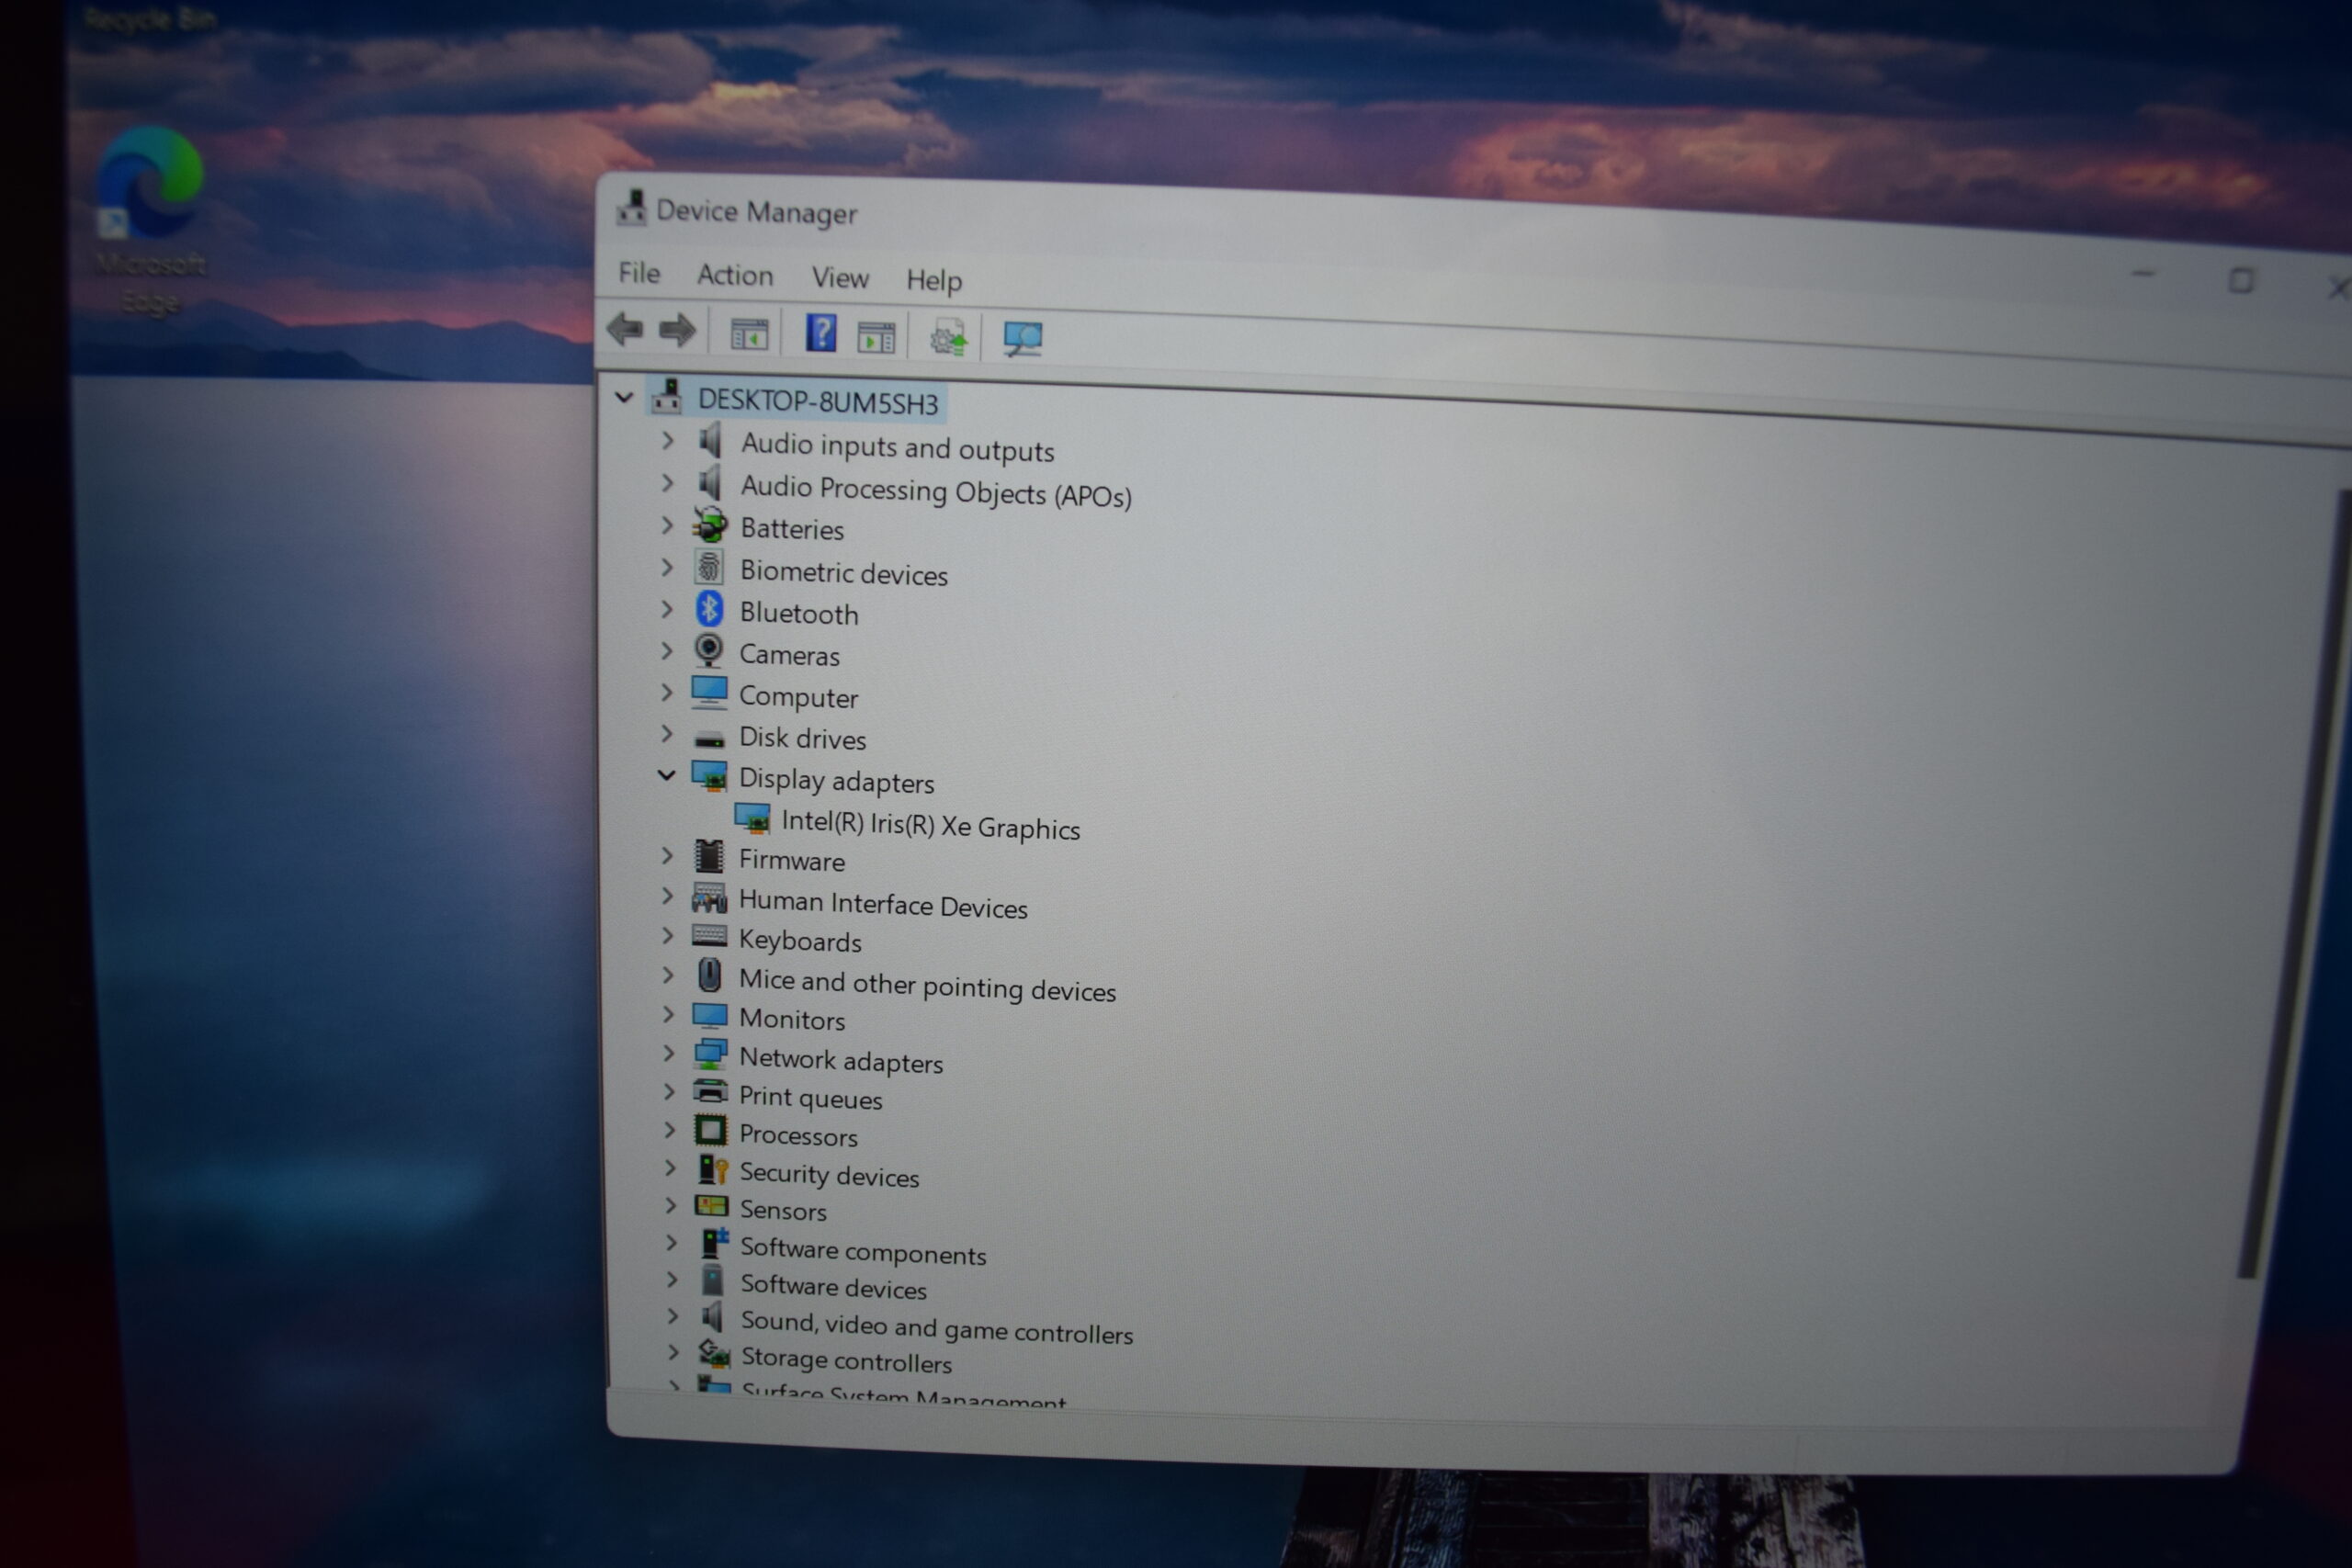Click the Disk drives icon

[x=709, y=739]
